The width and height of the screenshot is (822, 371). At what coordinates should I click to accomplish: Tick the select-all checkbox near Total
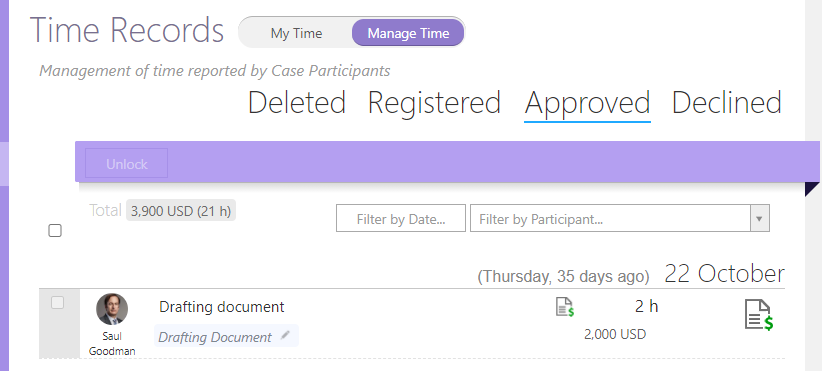(x=55, y=231)
